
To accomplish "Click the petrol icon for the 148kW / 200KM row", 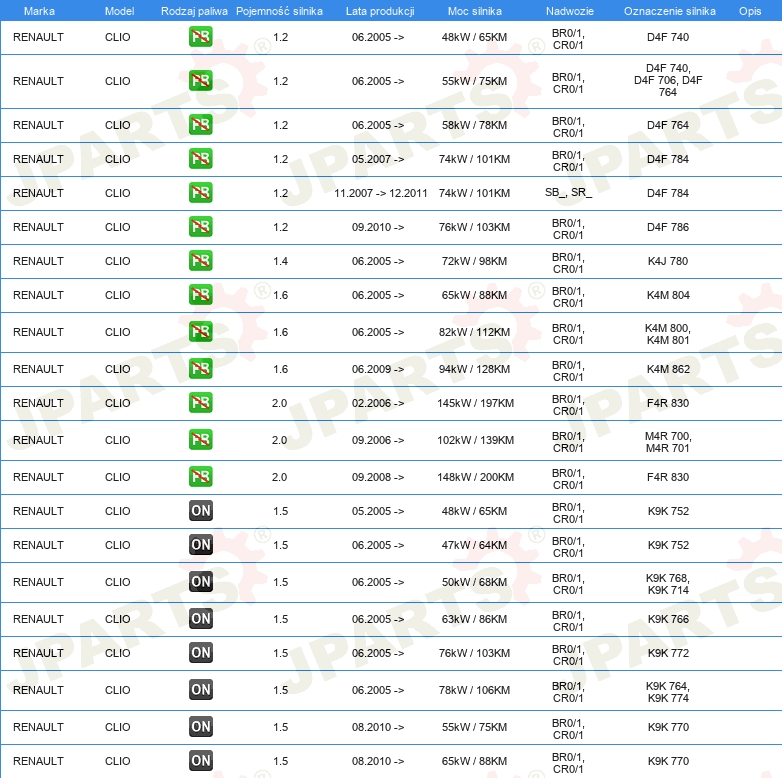I will pos(201,477).
